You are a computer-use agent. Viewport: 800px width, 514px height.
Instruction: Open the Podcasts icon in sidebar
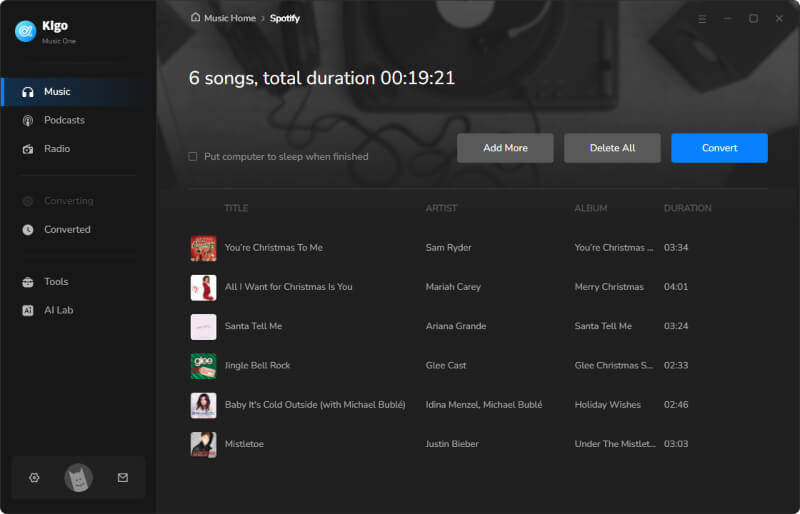pyautogui.click(x=28, y=120)
